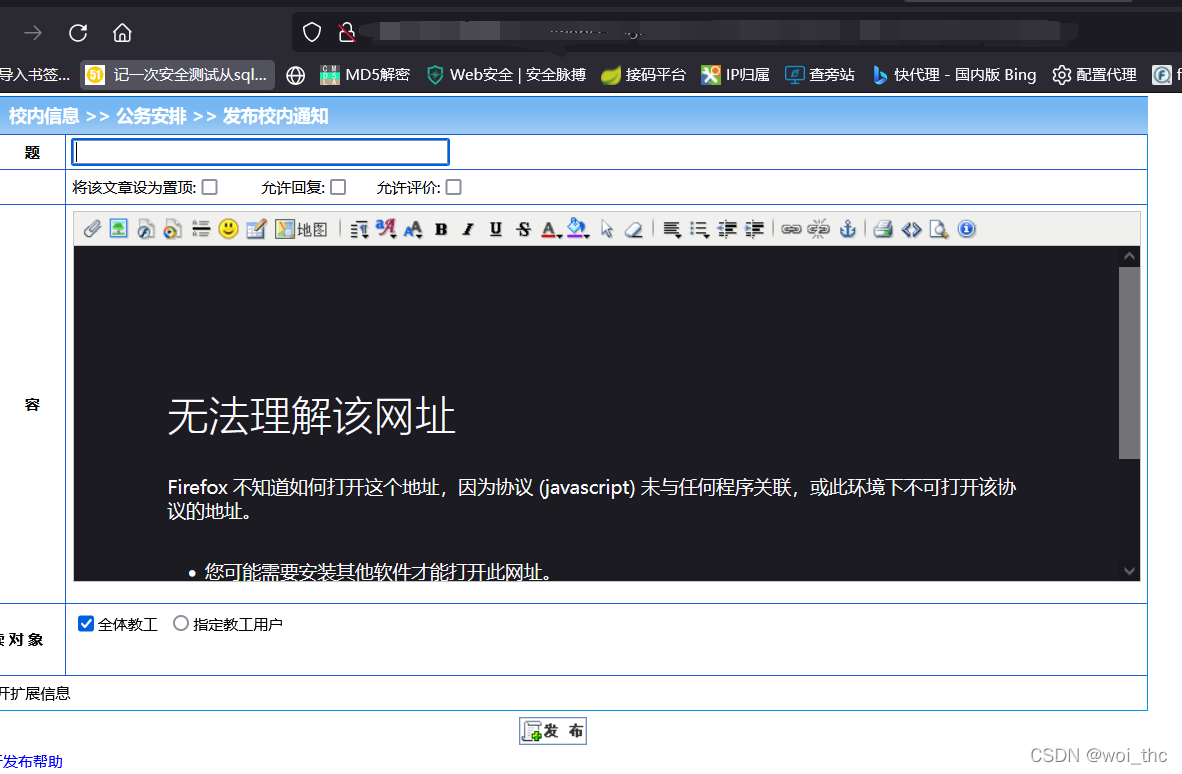Open the 记一次安全测试从sql bookmark
This screenshot has width=1182, height=774.
[x=178, y=75]
